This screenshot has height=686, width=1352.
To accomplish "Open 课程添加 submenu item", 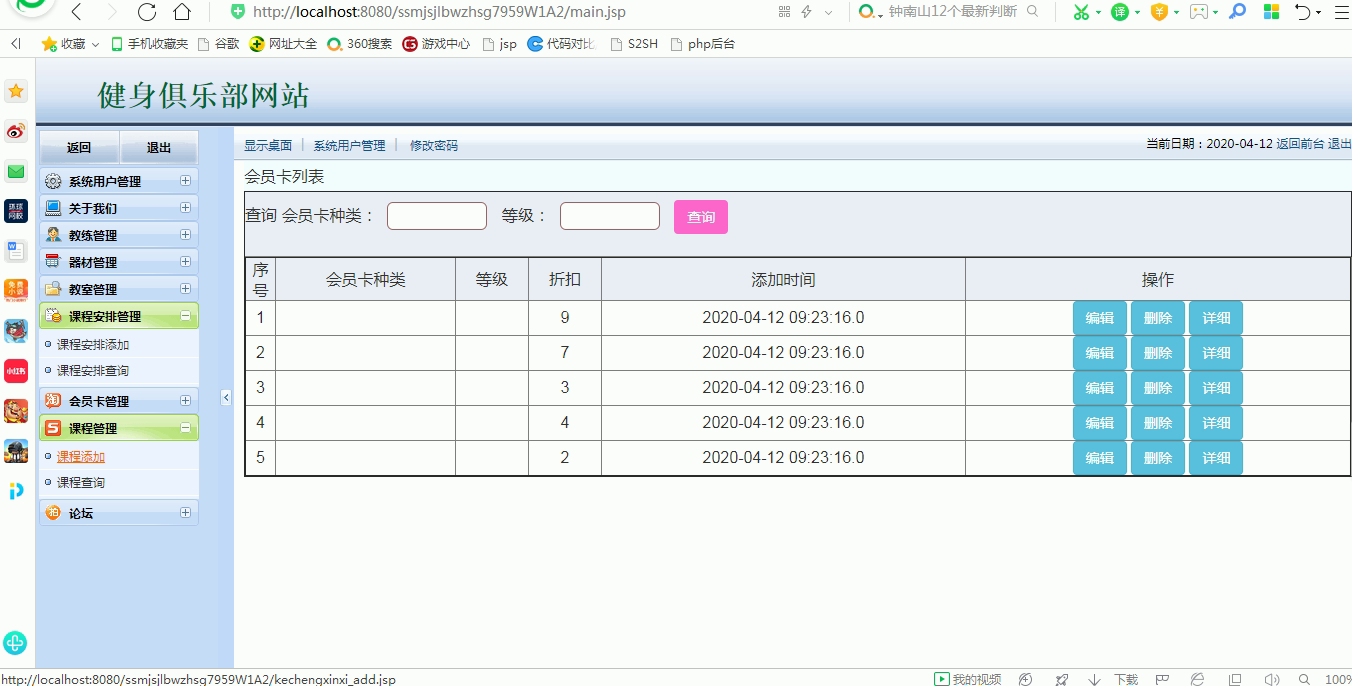I will click(81, 456).
